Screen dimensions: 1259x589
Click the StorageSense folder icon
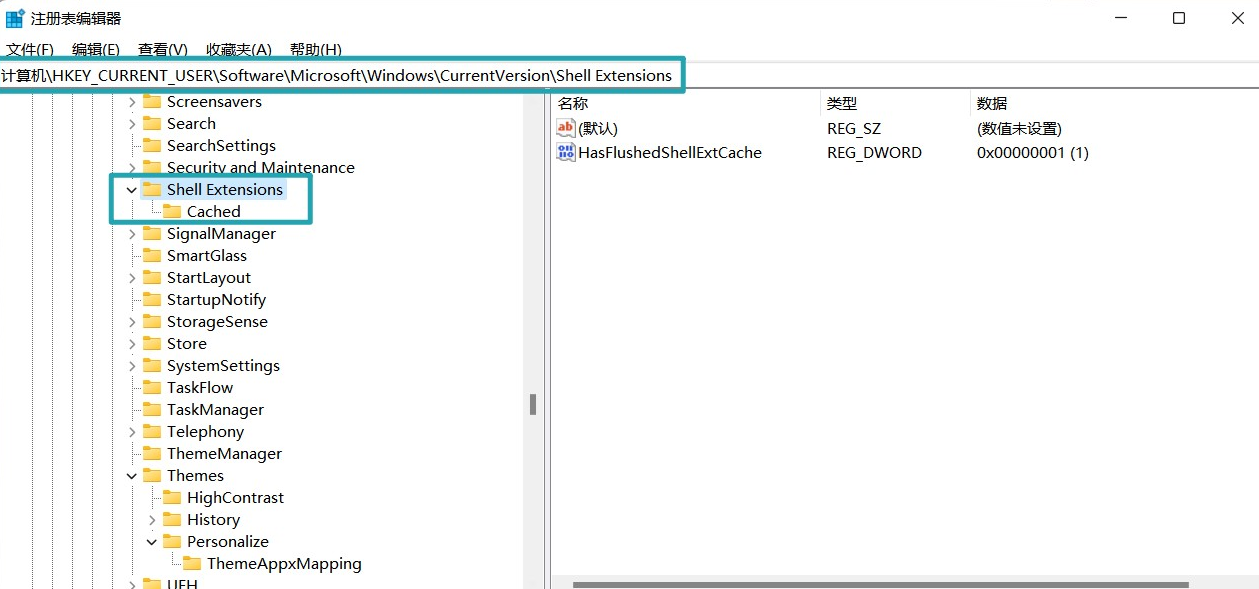(152, 321)
